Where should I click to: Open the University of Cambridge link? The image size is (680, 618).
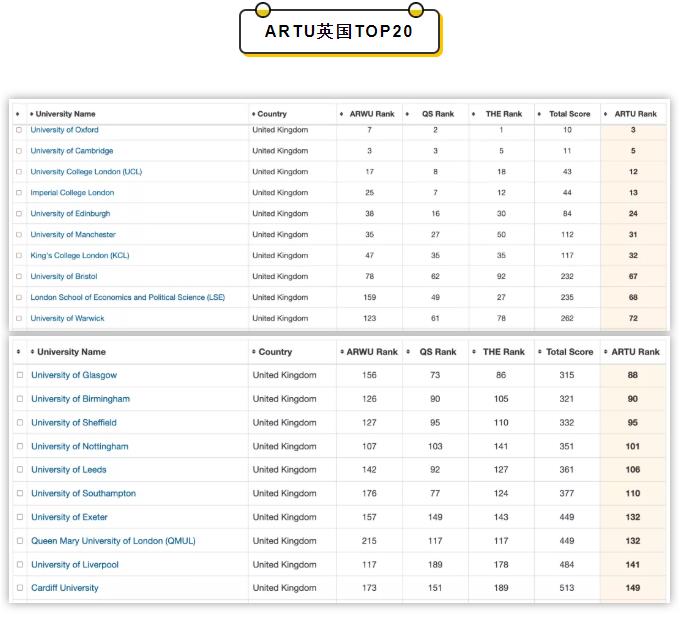pyautogui.click(x=72, y=151)
